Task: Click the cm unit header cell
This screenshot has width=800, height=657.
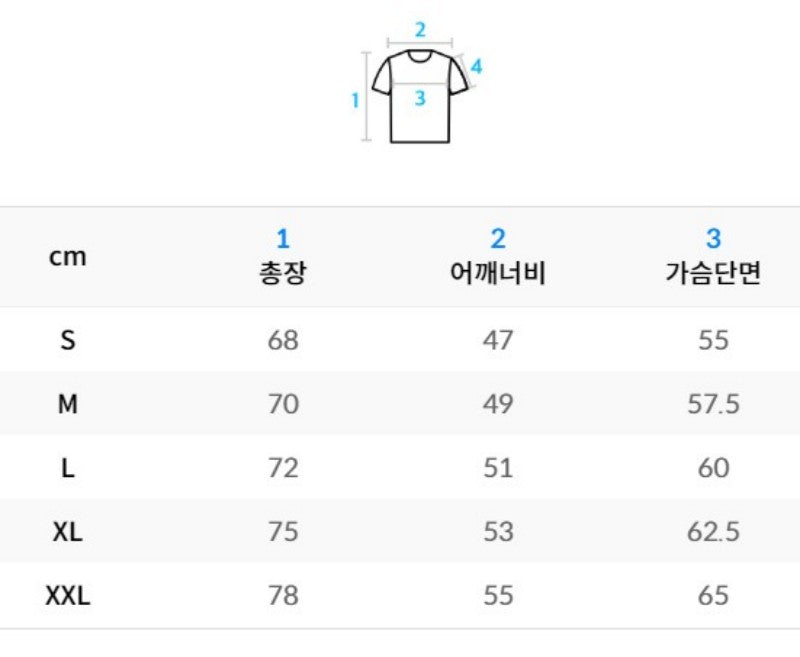Action: pos(67,257)
